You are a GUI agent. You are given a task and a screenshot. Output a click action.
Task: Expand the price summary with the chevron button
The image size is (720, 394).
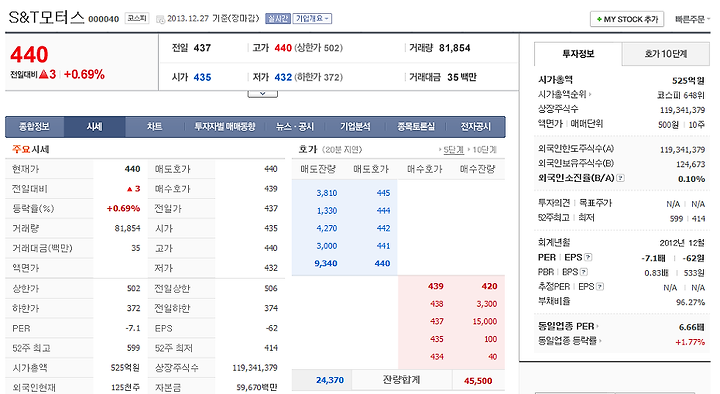pyautogui.click(x=263, y=94)
